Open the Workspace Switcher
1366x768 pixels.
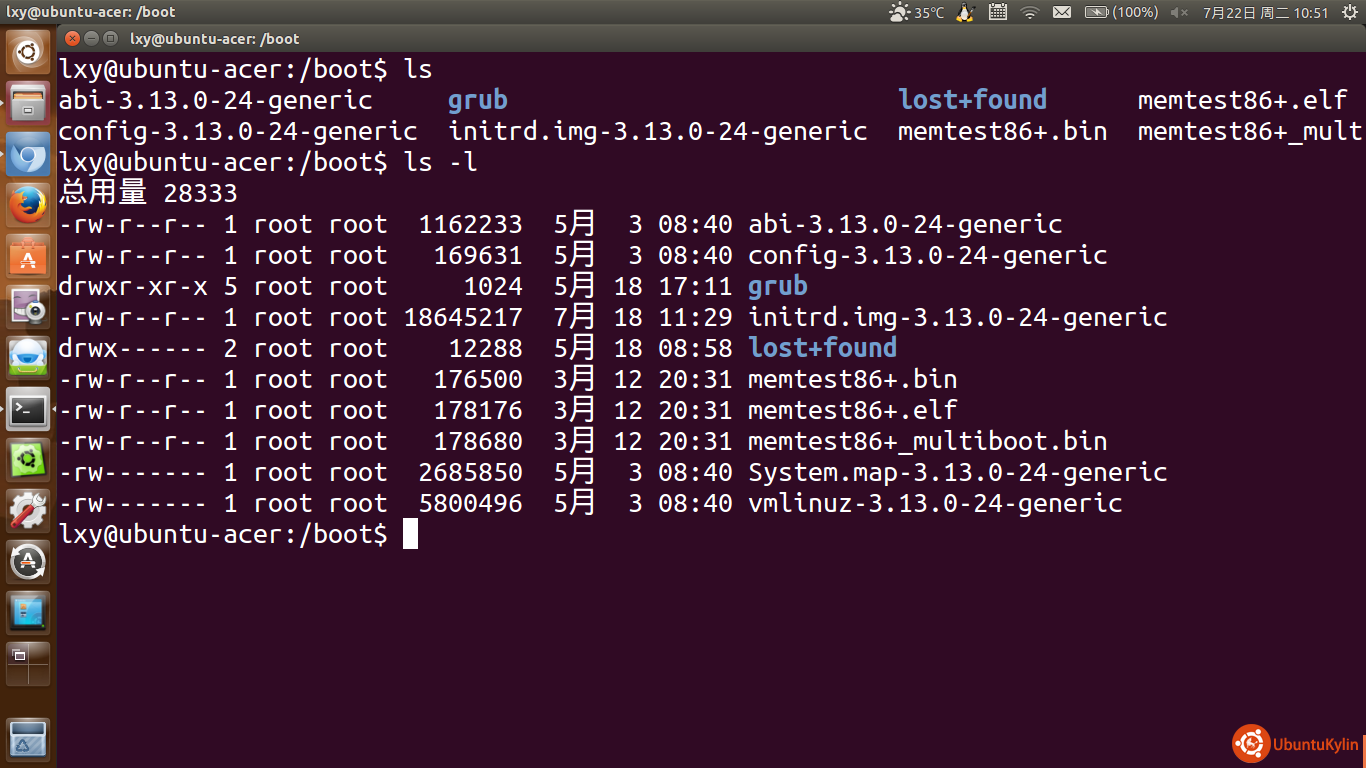[x=28, y=664]
